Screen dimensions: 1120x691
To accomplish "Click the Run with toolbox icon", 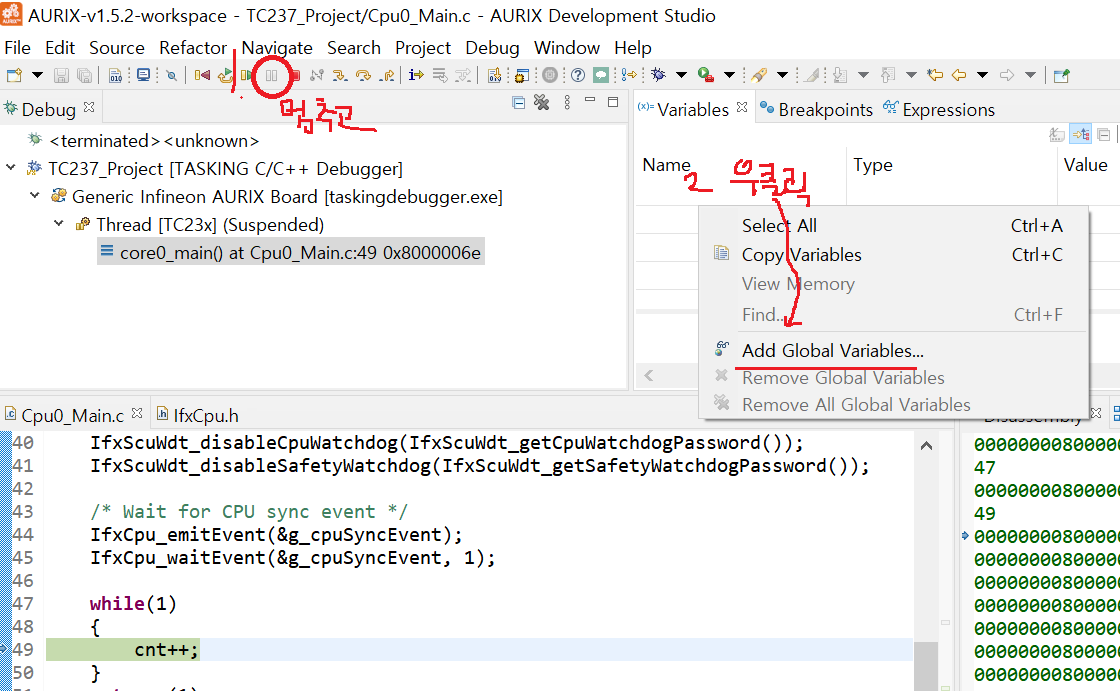I will point(706,75).
